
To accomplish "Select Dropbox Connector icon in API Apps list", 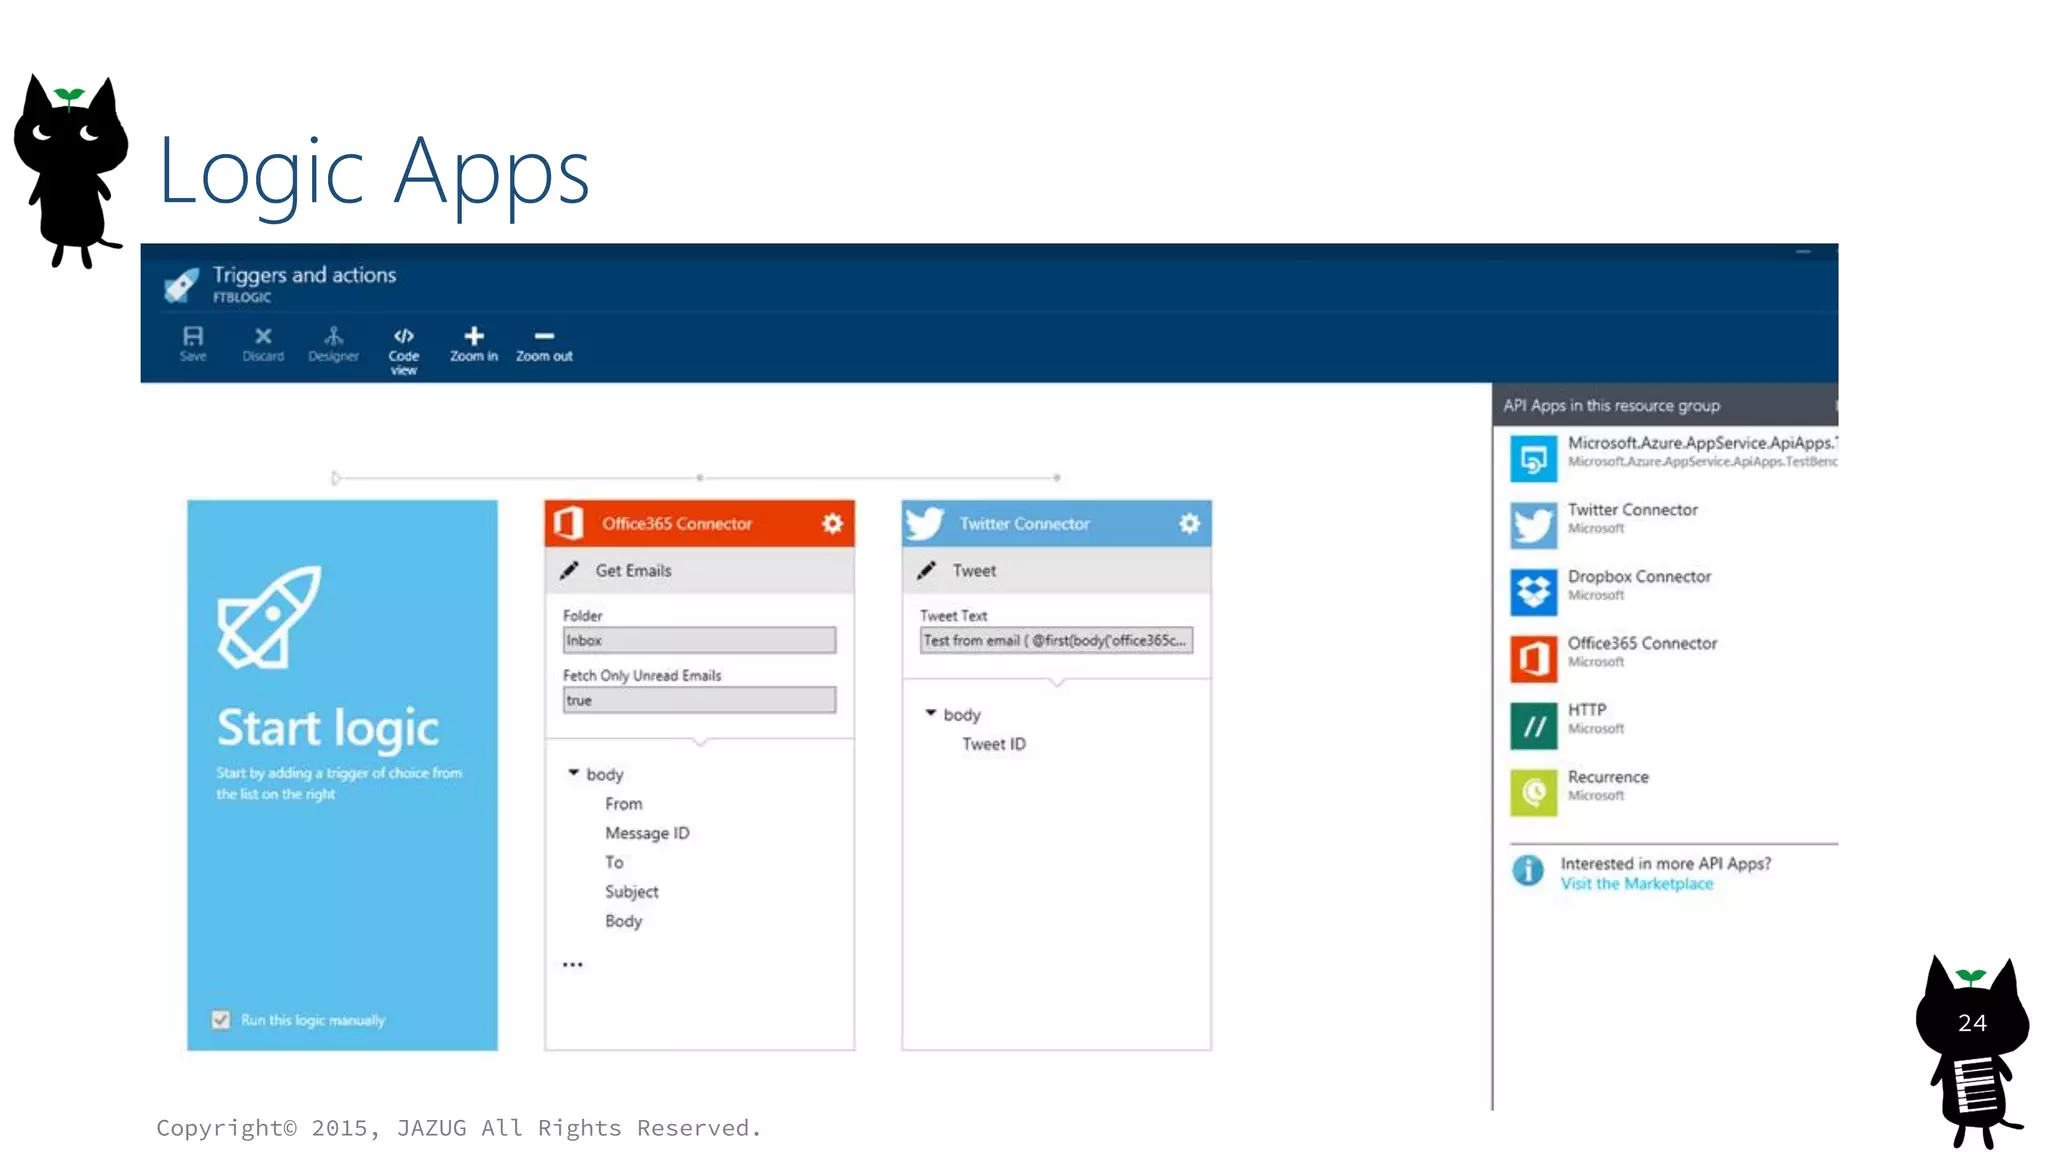I will (1533, 592).
